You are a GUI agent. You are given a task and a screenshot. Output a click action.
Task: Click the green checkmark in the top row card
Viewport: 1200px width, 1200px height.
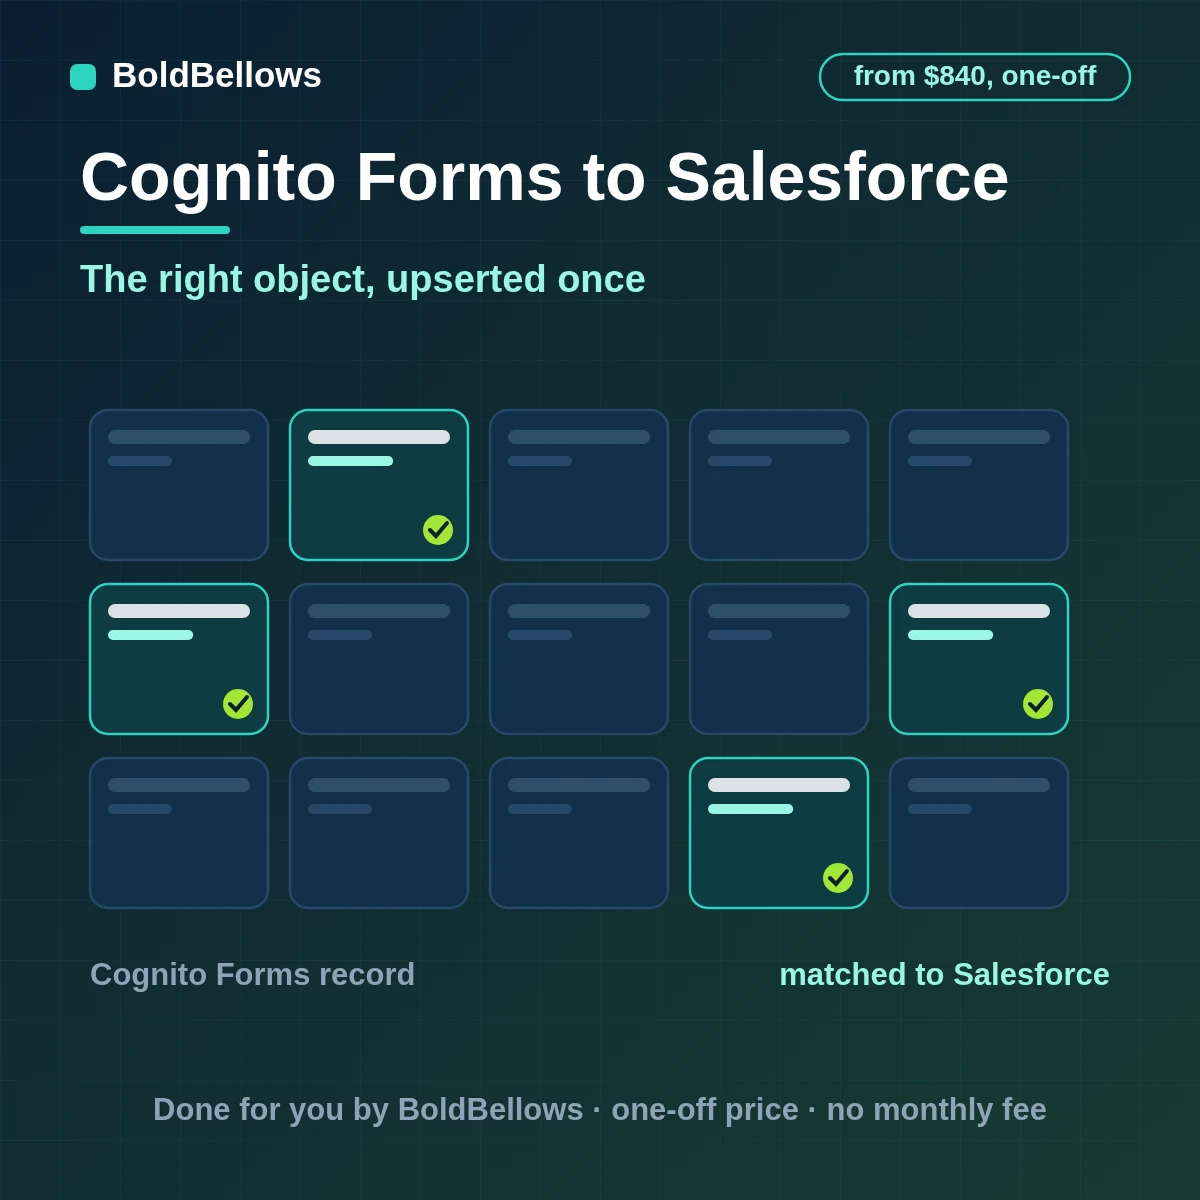pos(438,530)
